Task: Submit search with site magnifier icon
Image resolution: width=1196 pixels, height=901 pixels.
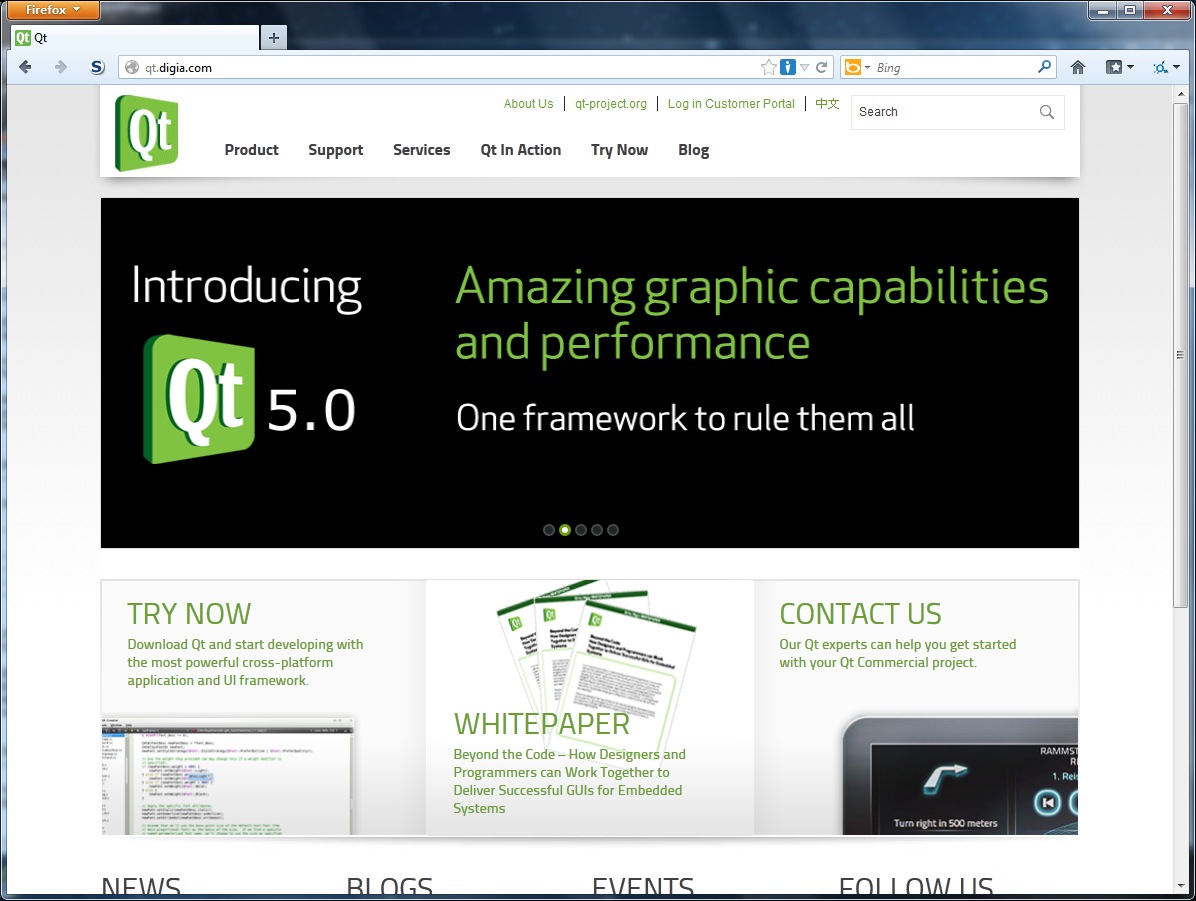Action: [x=1046, y=112]
